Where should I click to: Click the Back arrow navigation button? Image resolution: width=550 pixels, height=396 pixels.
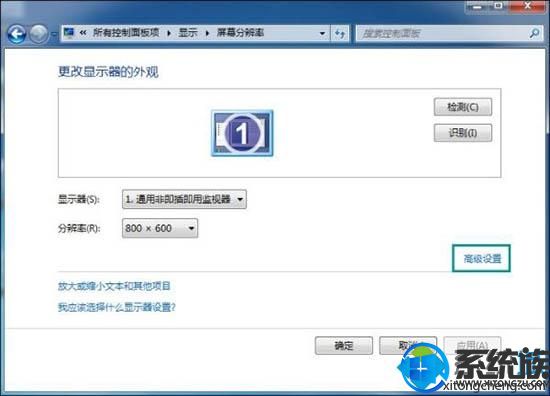tap(16, 34)
